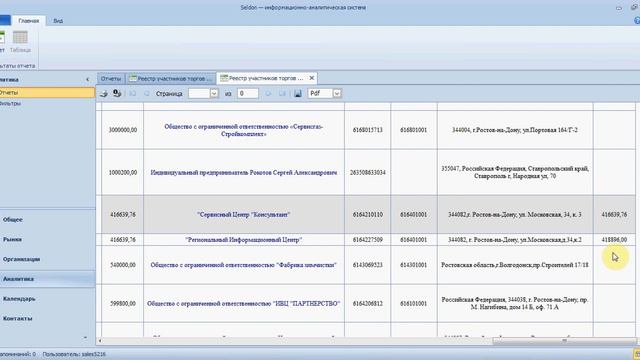
Task: Open link "ИВЦ "ПАРТНЕРСТВО" company
Action: tap(244, 304)
